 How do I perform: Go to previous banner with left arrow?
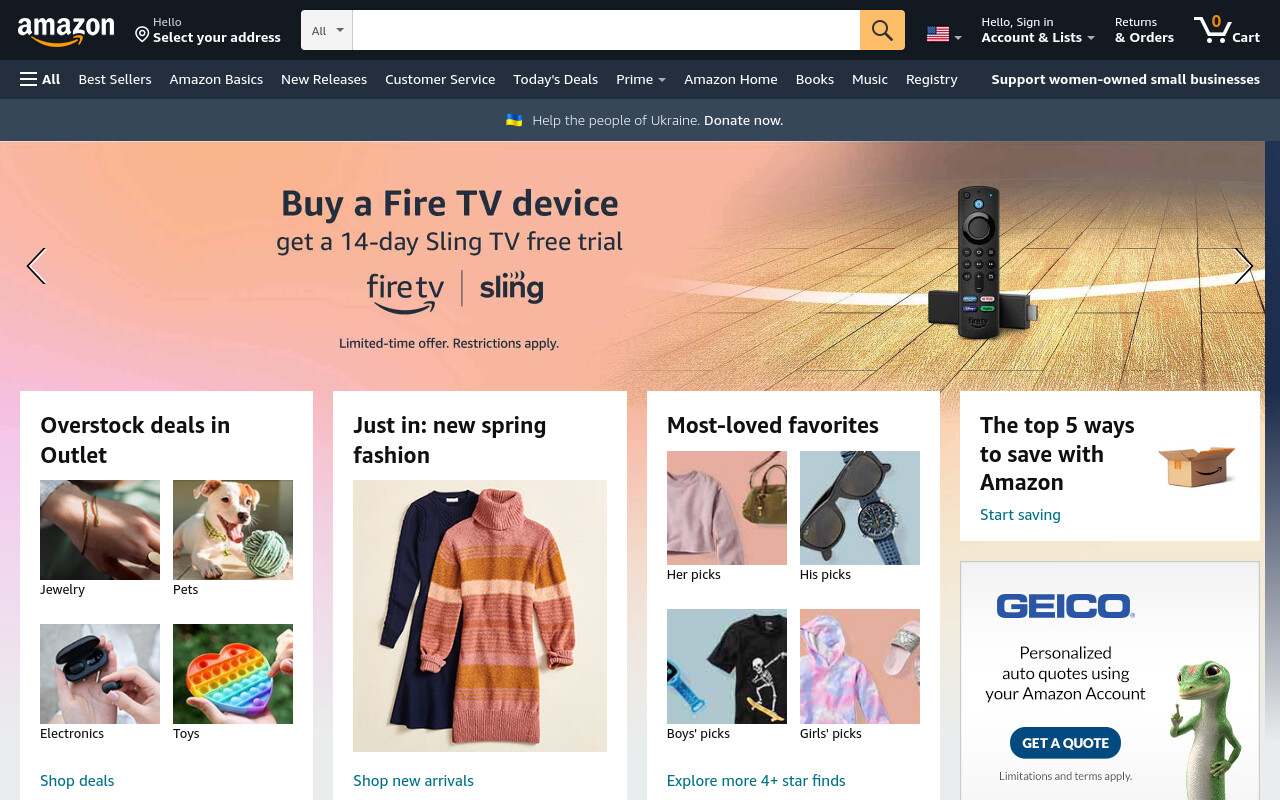click(x=36, y=266)
